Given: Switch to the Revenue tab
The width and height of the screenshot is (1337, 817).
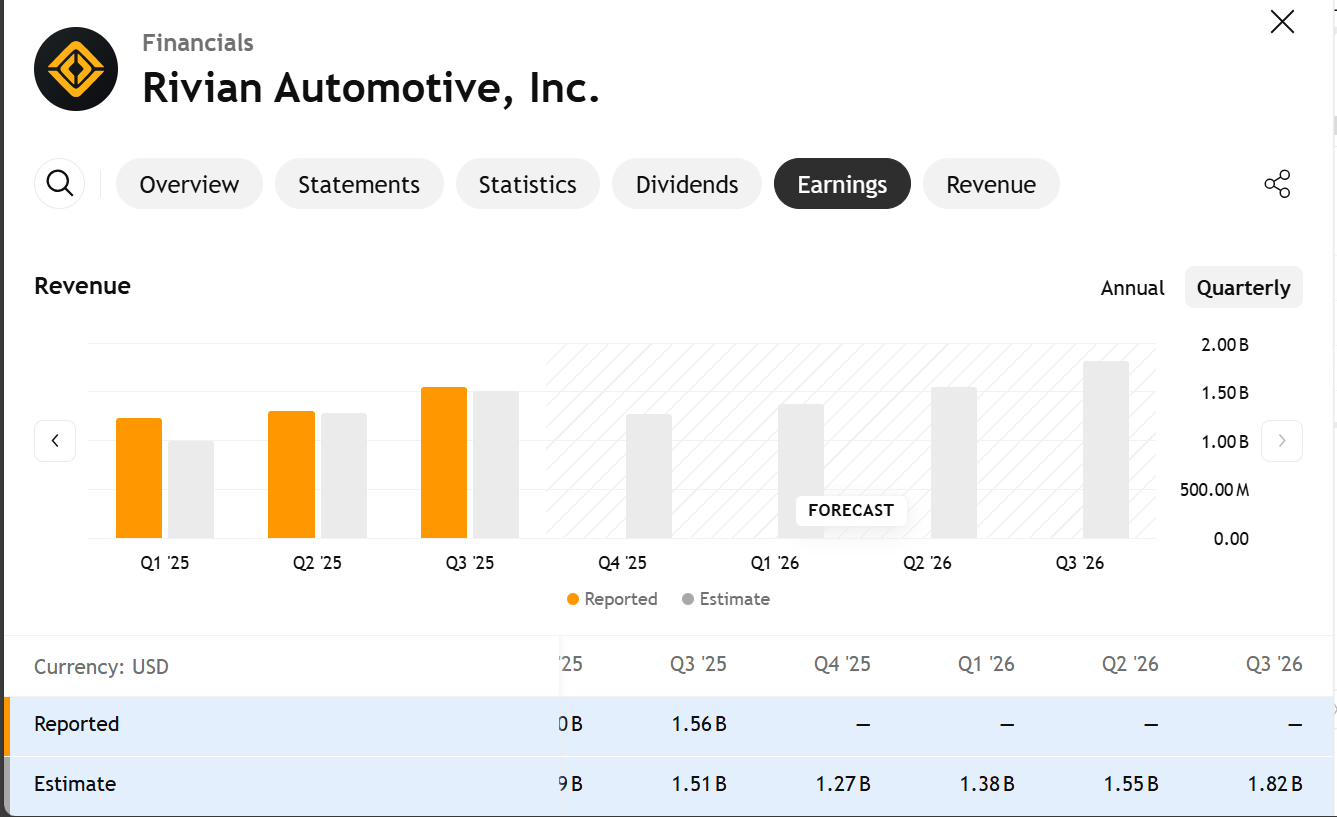Looking at the screenshot, I should (990, 184).
